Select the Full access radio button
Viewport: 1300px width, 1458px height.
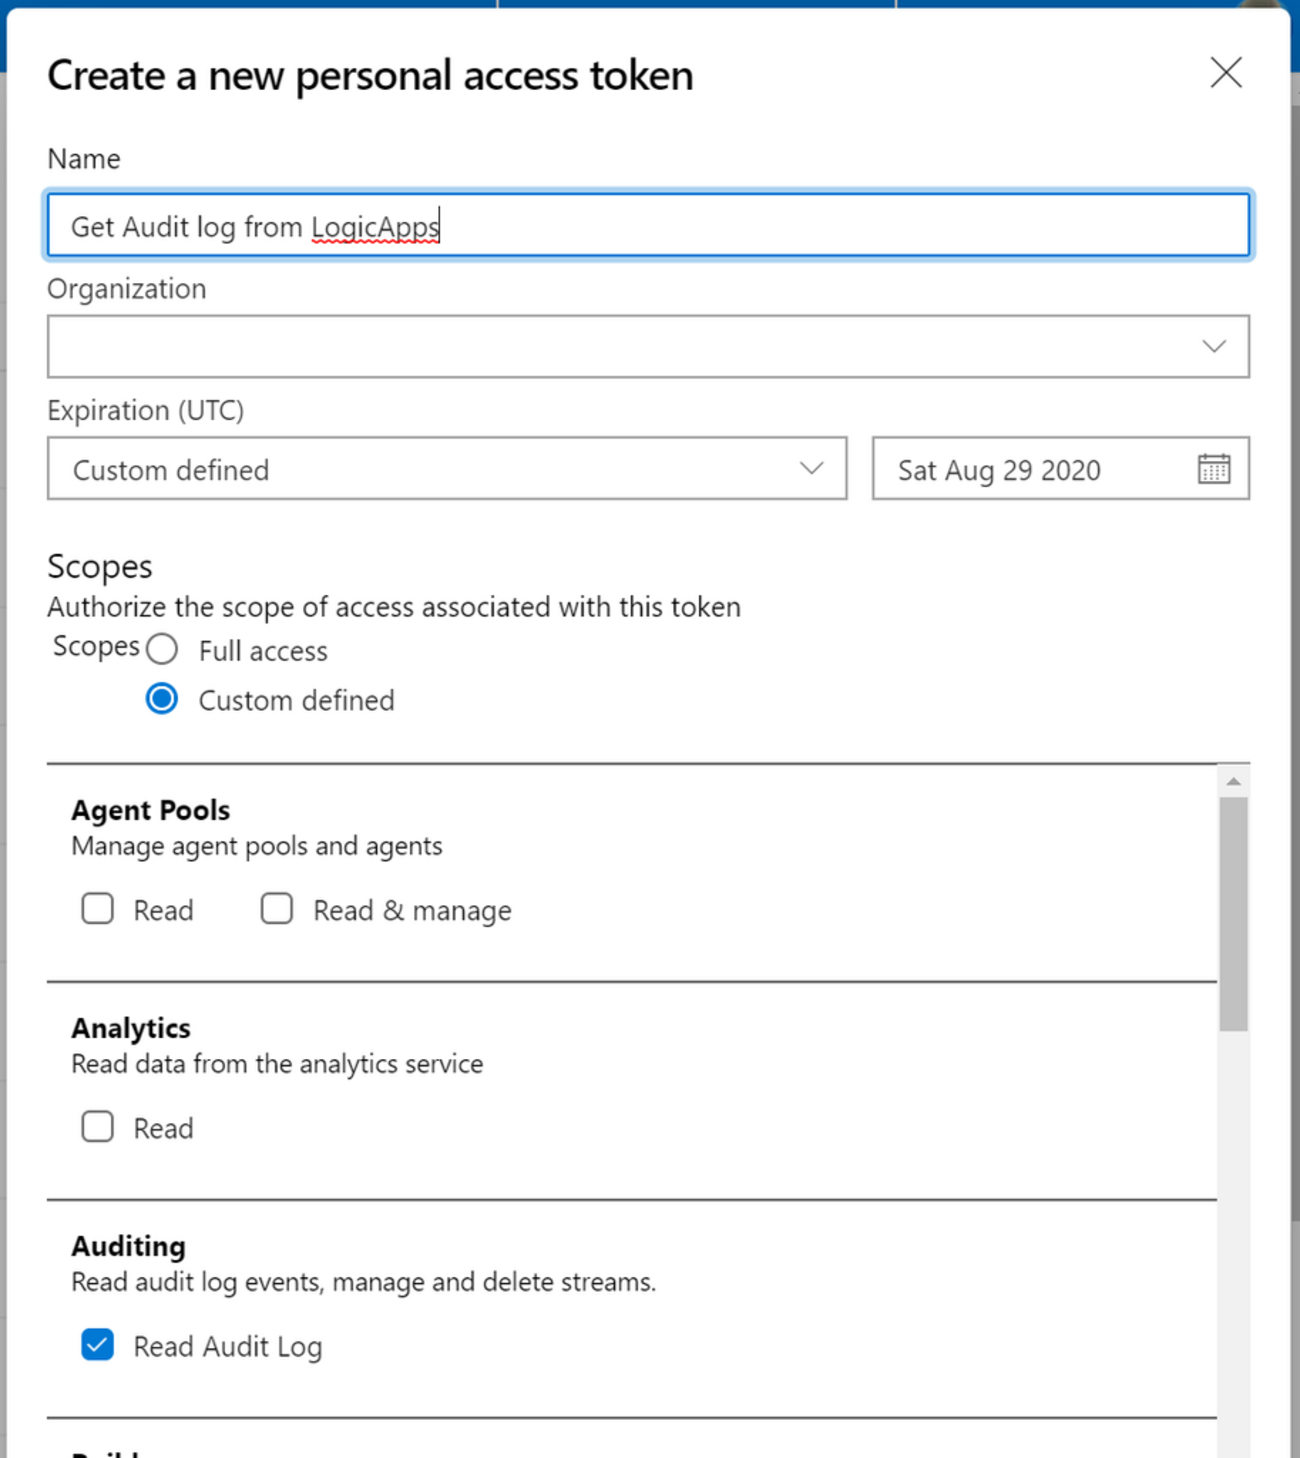162,650
